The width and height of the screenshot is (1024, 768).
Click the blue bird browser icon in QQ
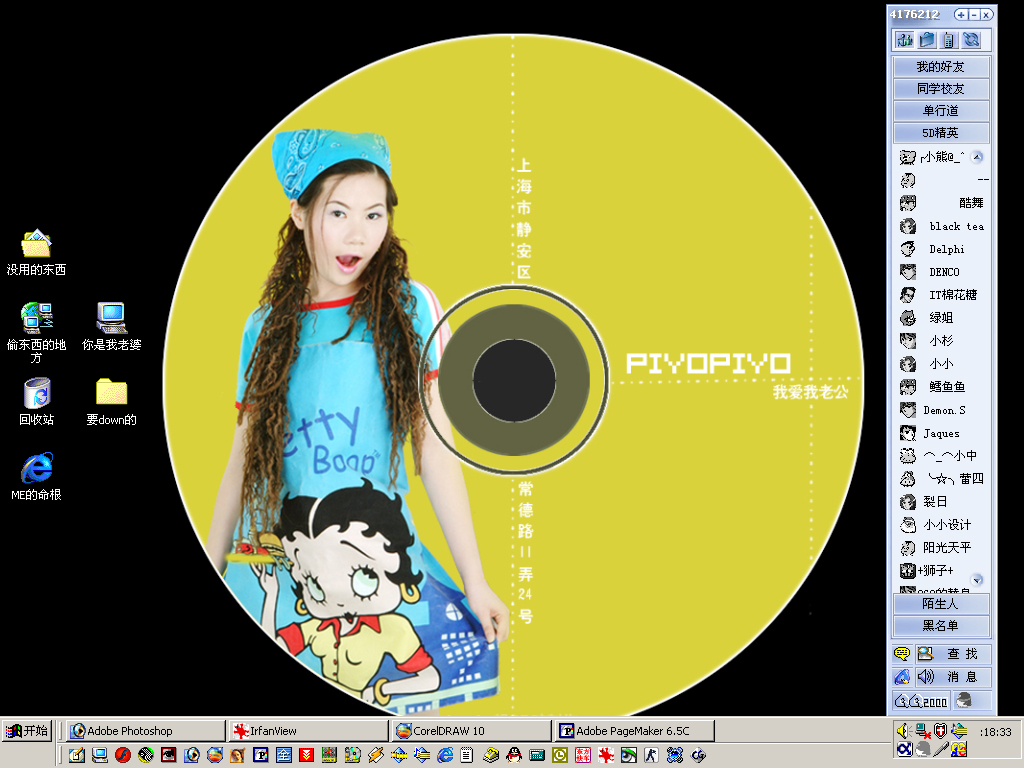pos(902,677)
